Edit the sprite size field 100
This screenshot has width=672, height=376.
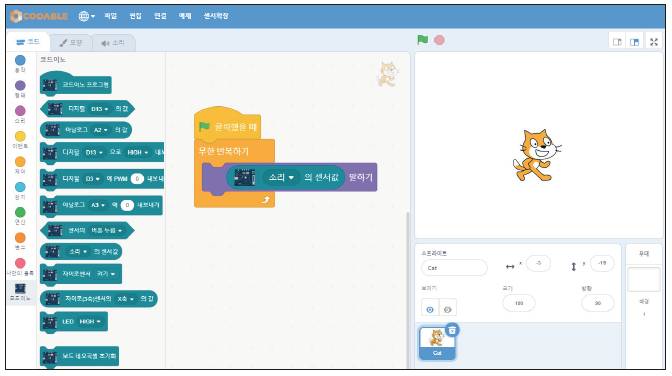pyautogui.click(x=519, y=303)
